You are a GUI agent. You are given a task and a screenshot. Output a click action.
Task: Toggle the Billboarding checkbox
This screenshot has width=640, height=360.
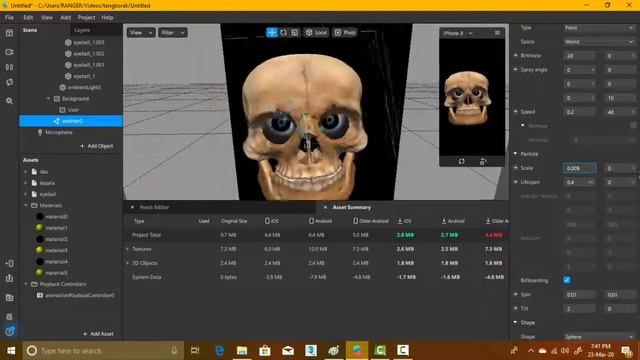pyautogui.click(x=567, y=280)
